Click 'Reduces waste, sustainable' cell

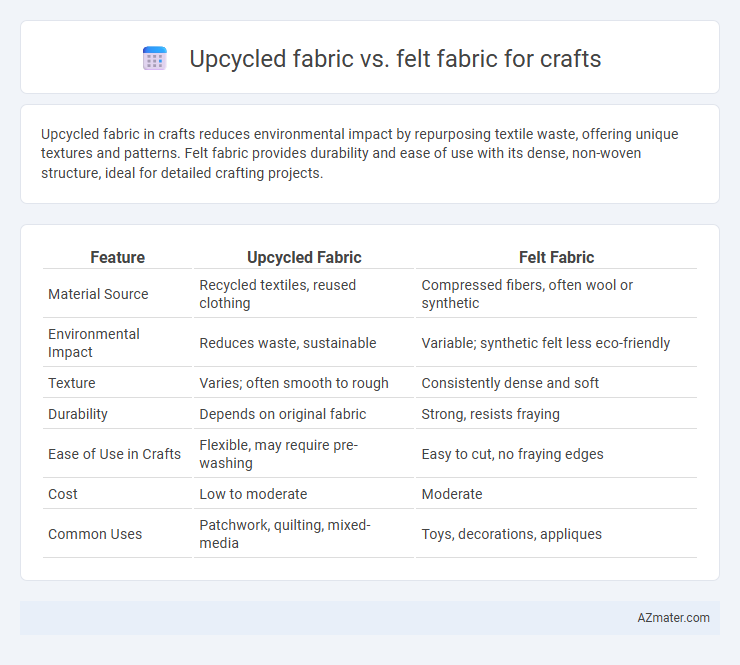click(287, 343)
